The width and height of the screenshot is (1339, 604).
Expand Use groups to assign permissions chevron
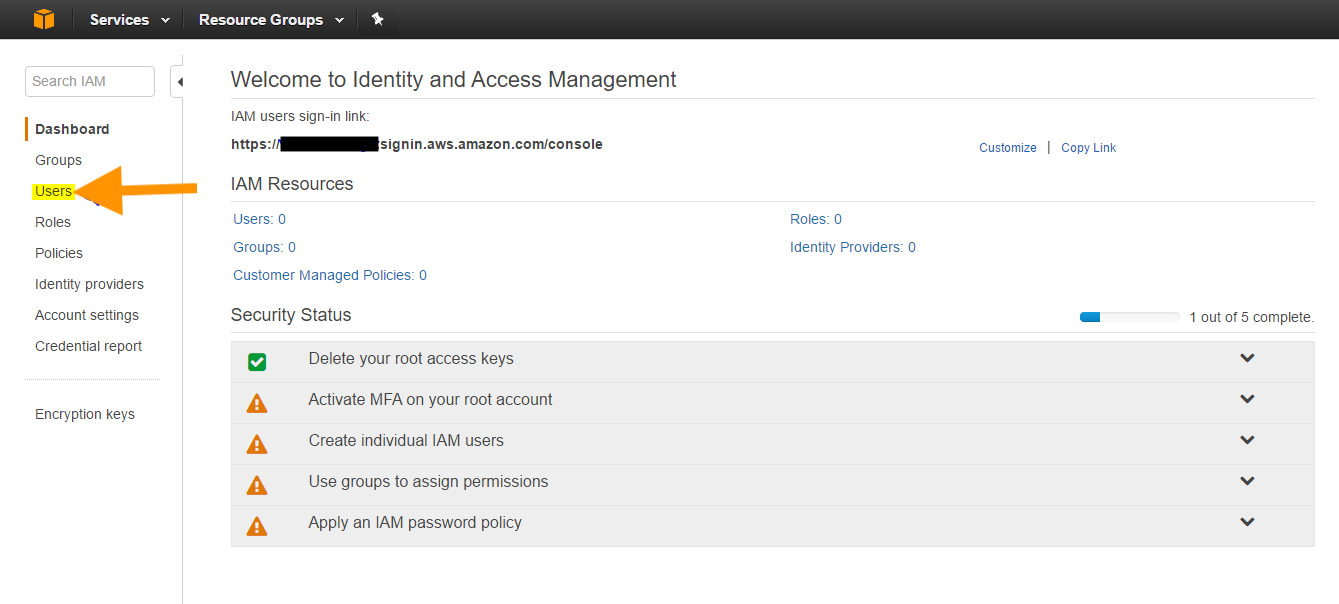(1247, 481)
